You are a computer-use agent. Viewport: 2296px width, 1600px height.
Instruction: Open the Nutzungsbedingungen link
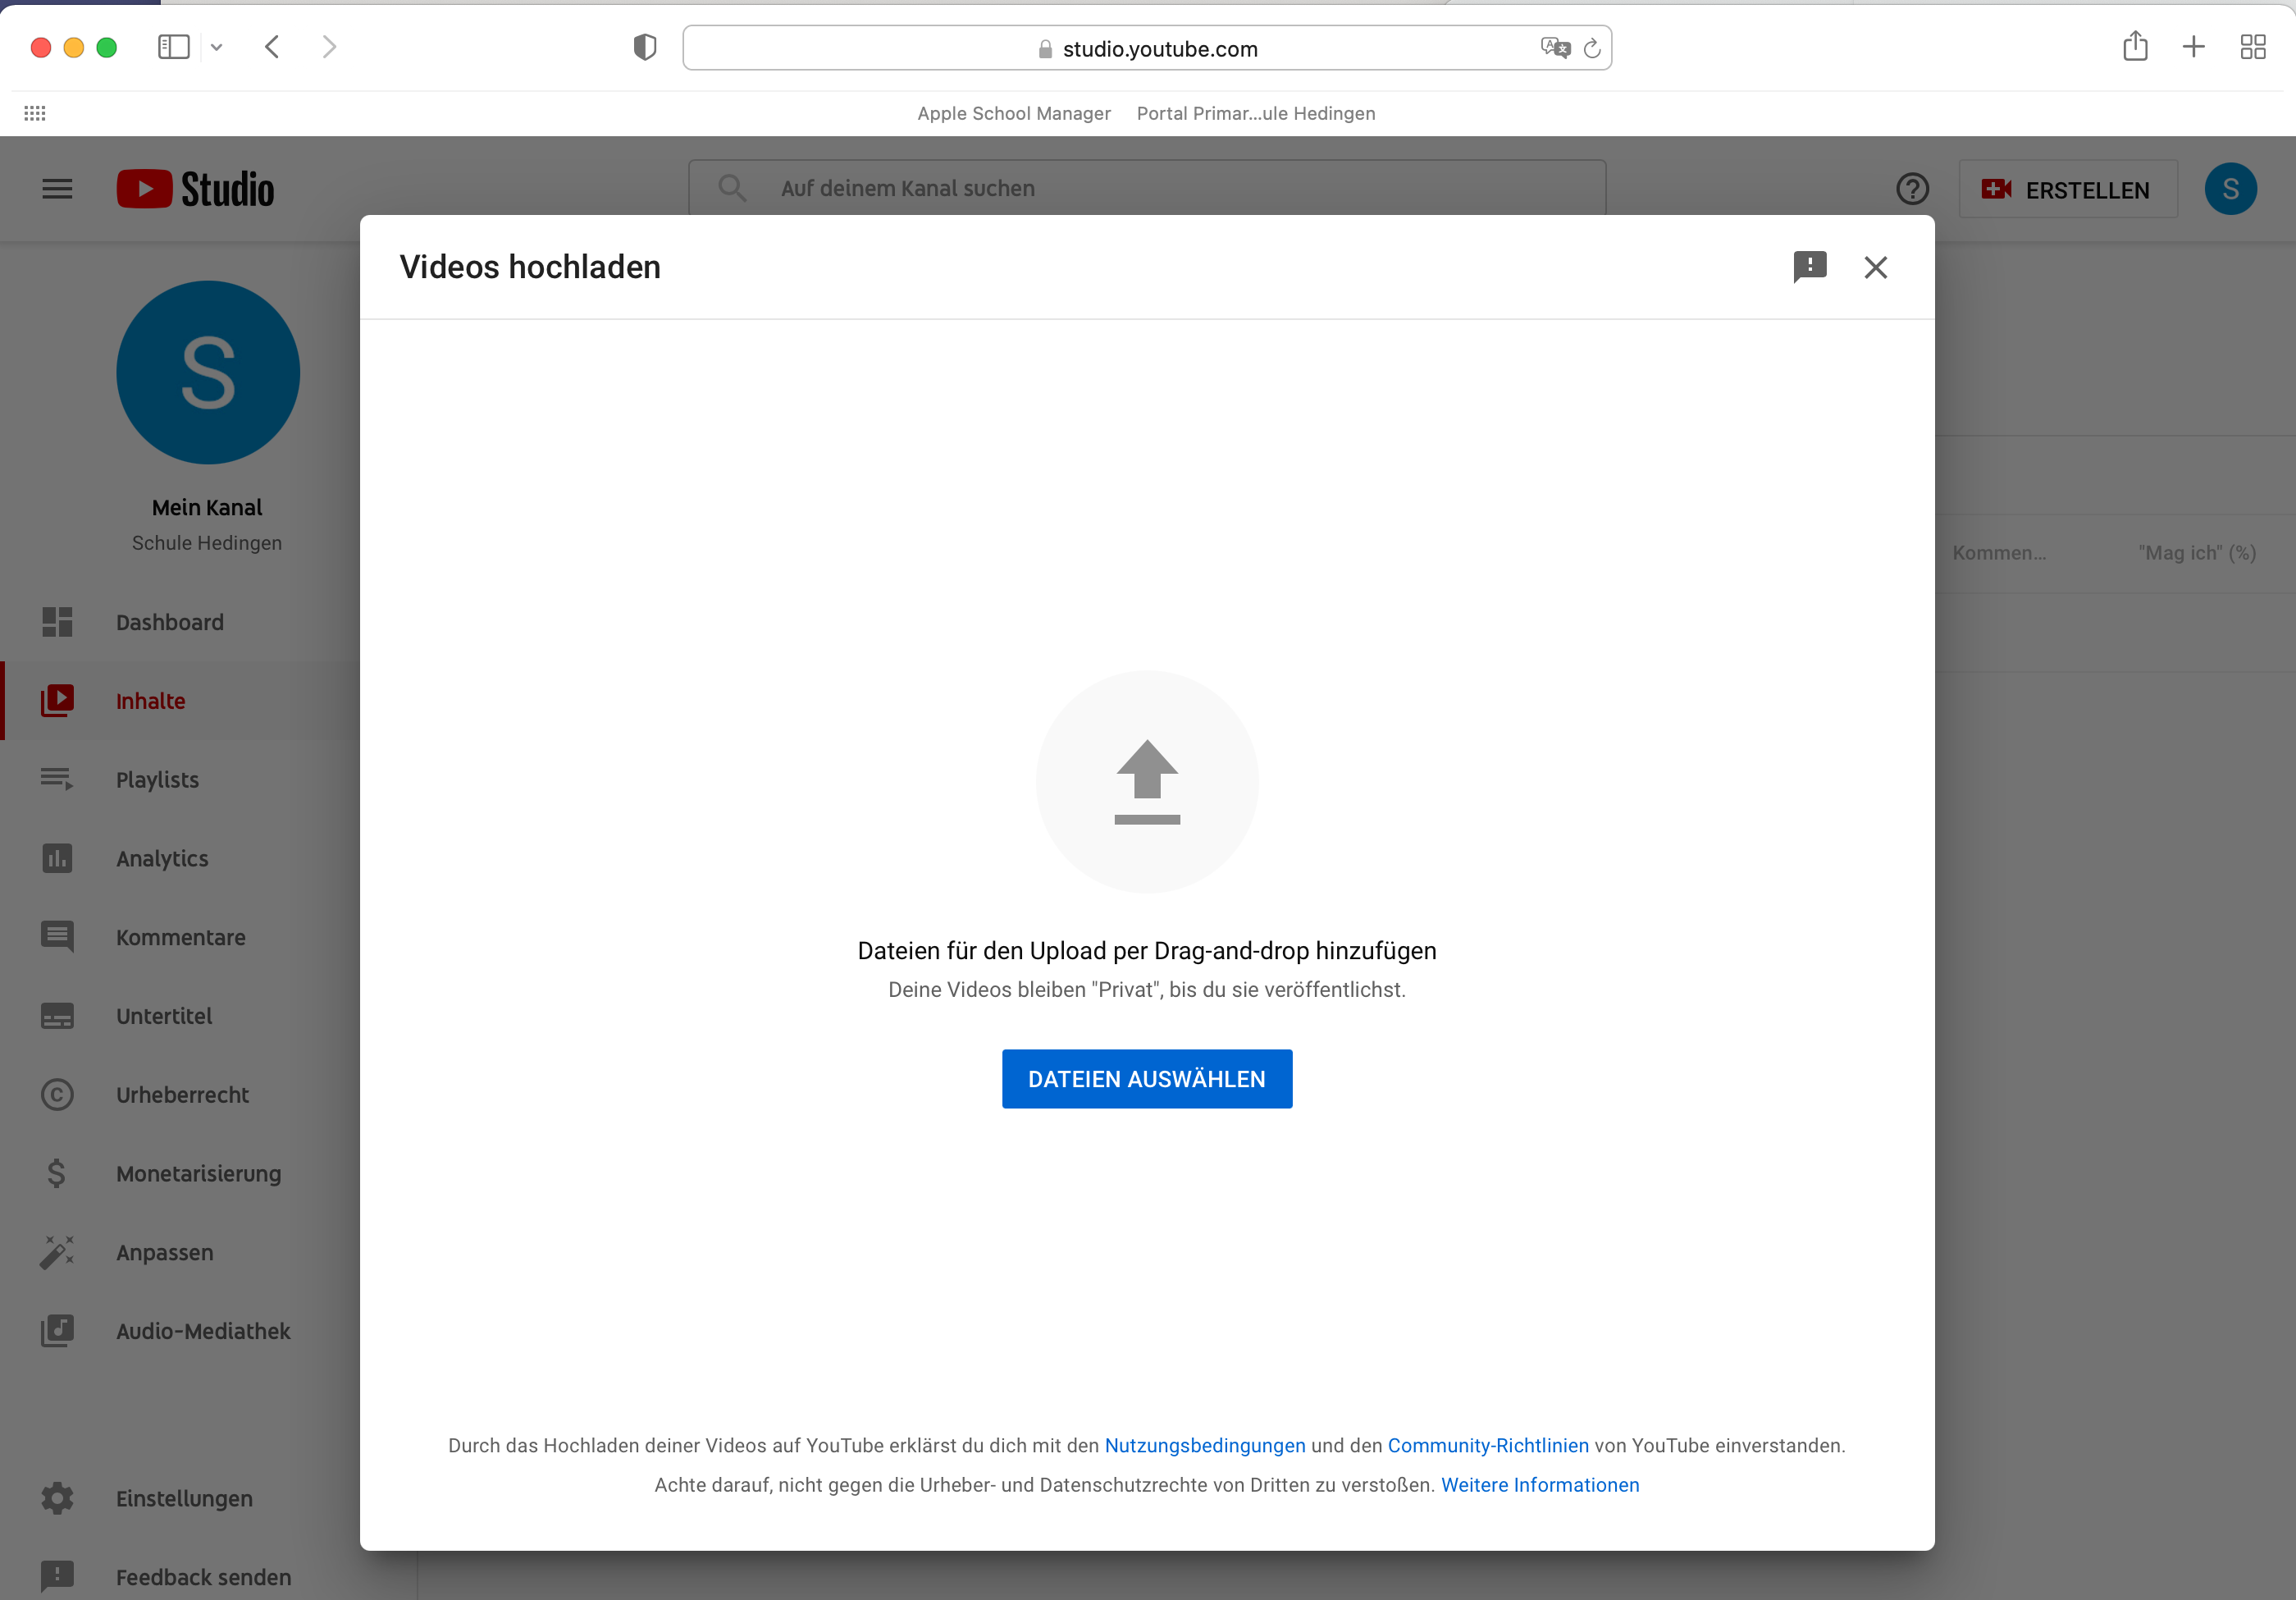1204,1445
